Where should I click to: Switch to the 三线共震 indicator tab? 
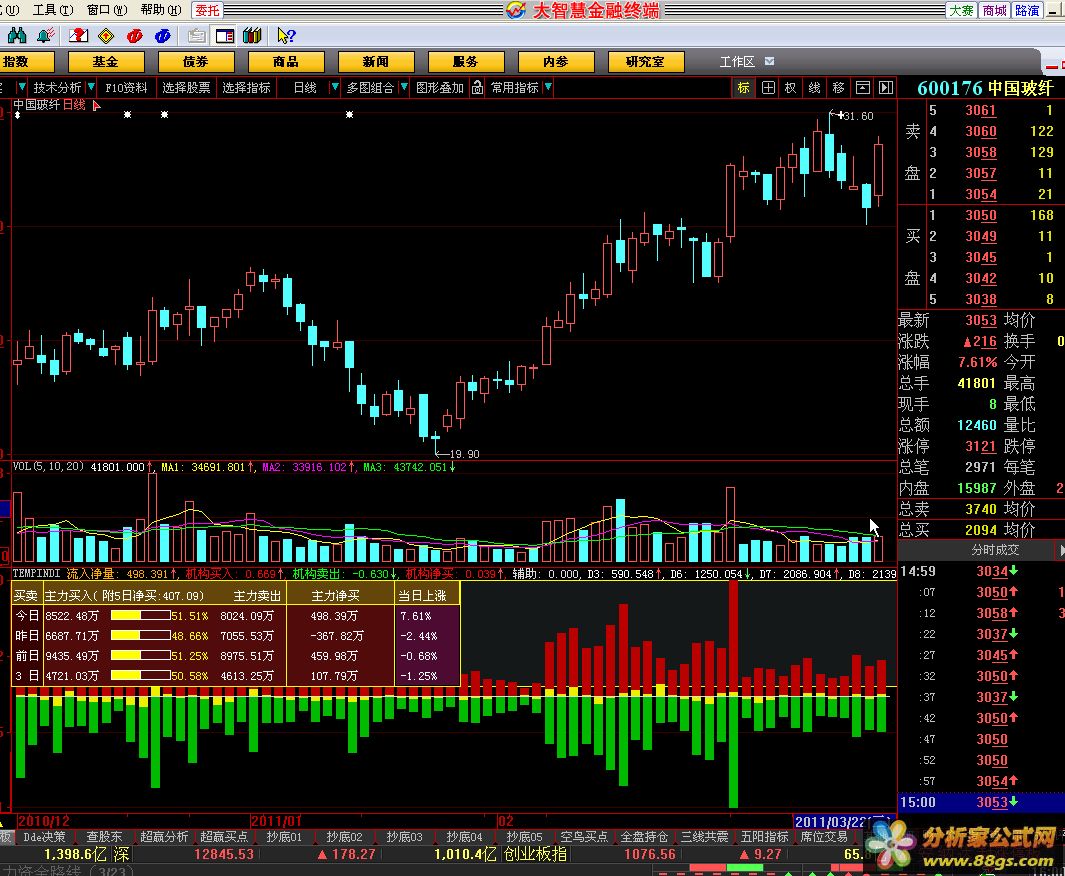tap(704, 837)
